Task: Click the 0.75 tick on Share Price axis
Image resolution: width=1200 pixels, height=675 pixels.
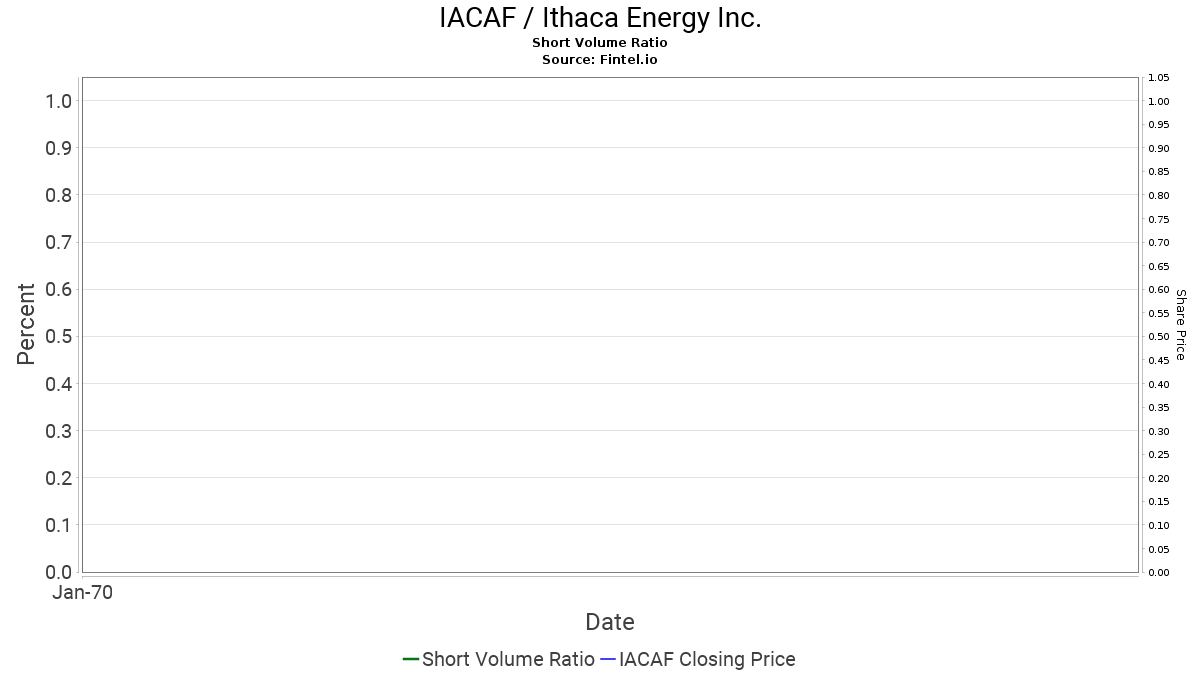Action: pyautogui.click(x=1159, y=219)
